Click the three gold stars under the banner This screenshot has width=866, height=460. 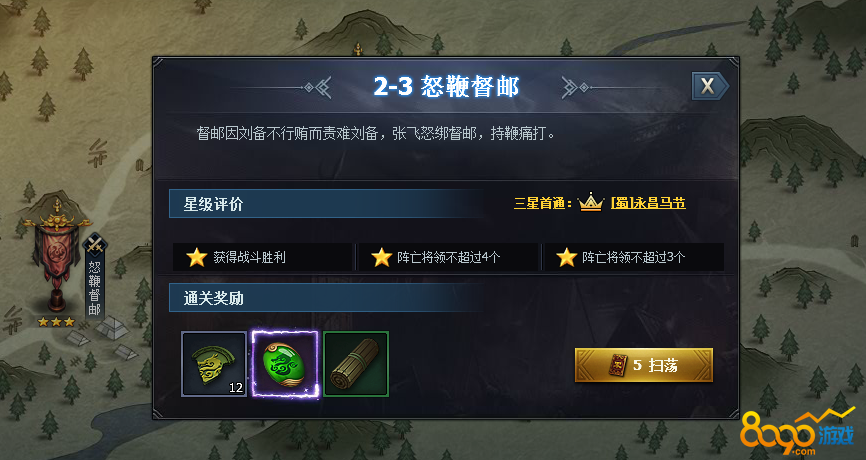pyautogui.click(x=56, y=322)
